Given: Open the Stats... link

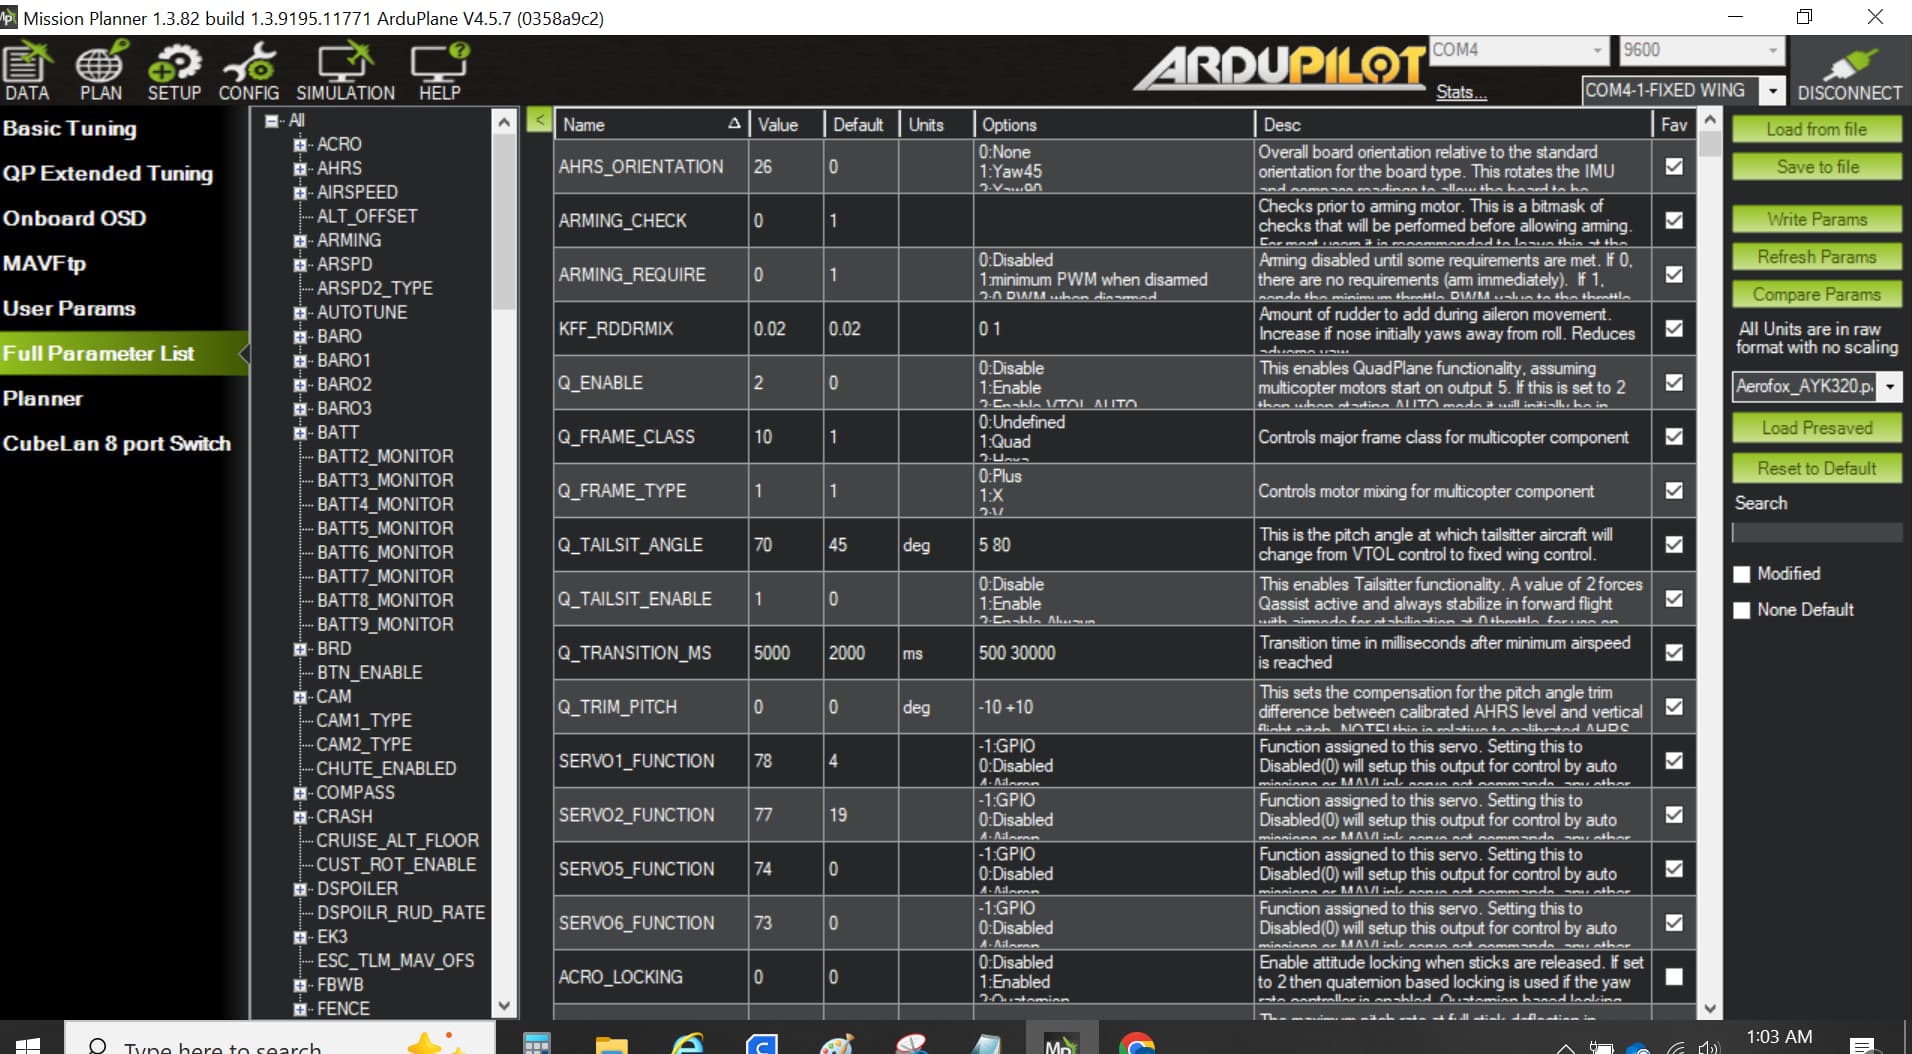Looking at the screenshot, I should tap(1461, 92).
